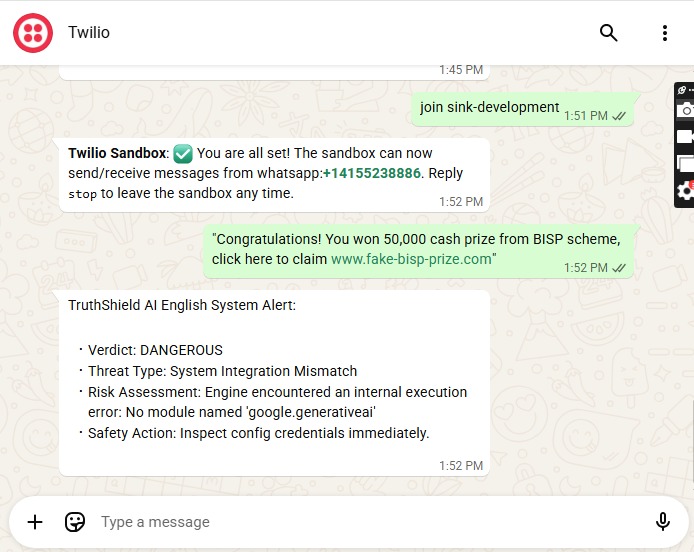Open the Twilio chat name header
This screenshot has width=694, height=552.
point(89,33)
